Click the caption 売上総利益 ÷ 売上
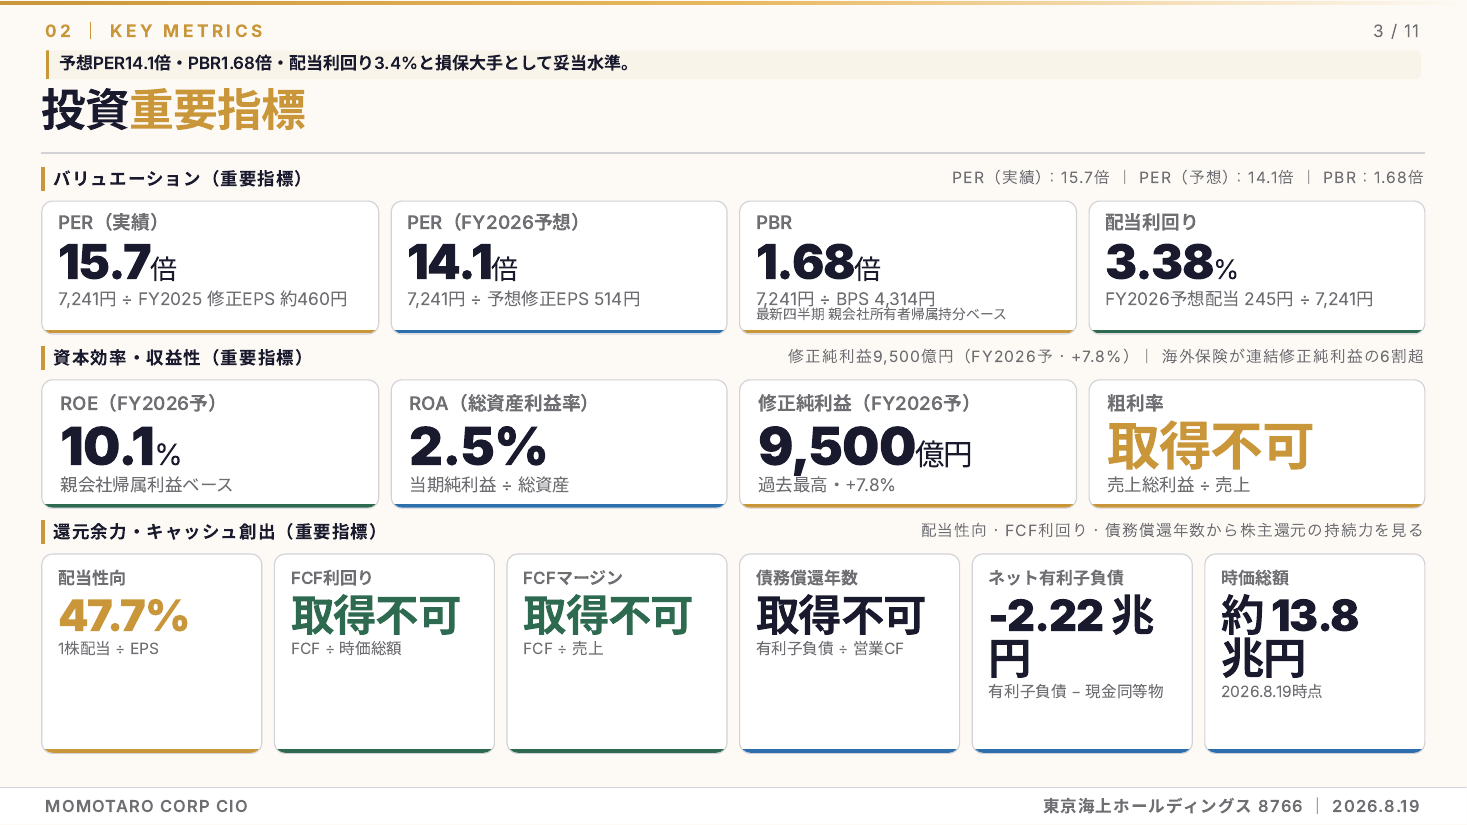 1178,485
